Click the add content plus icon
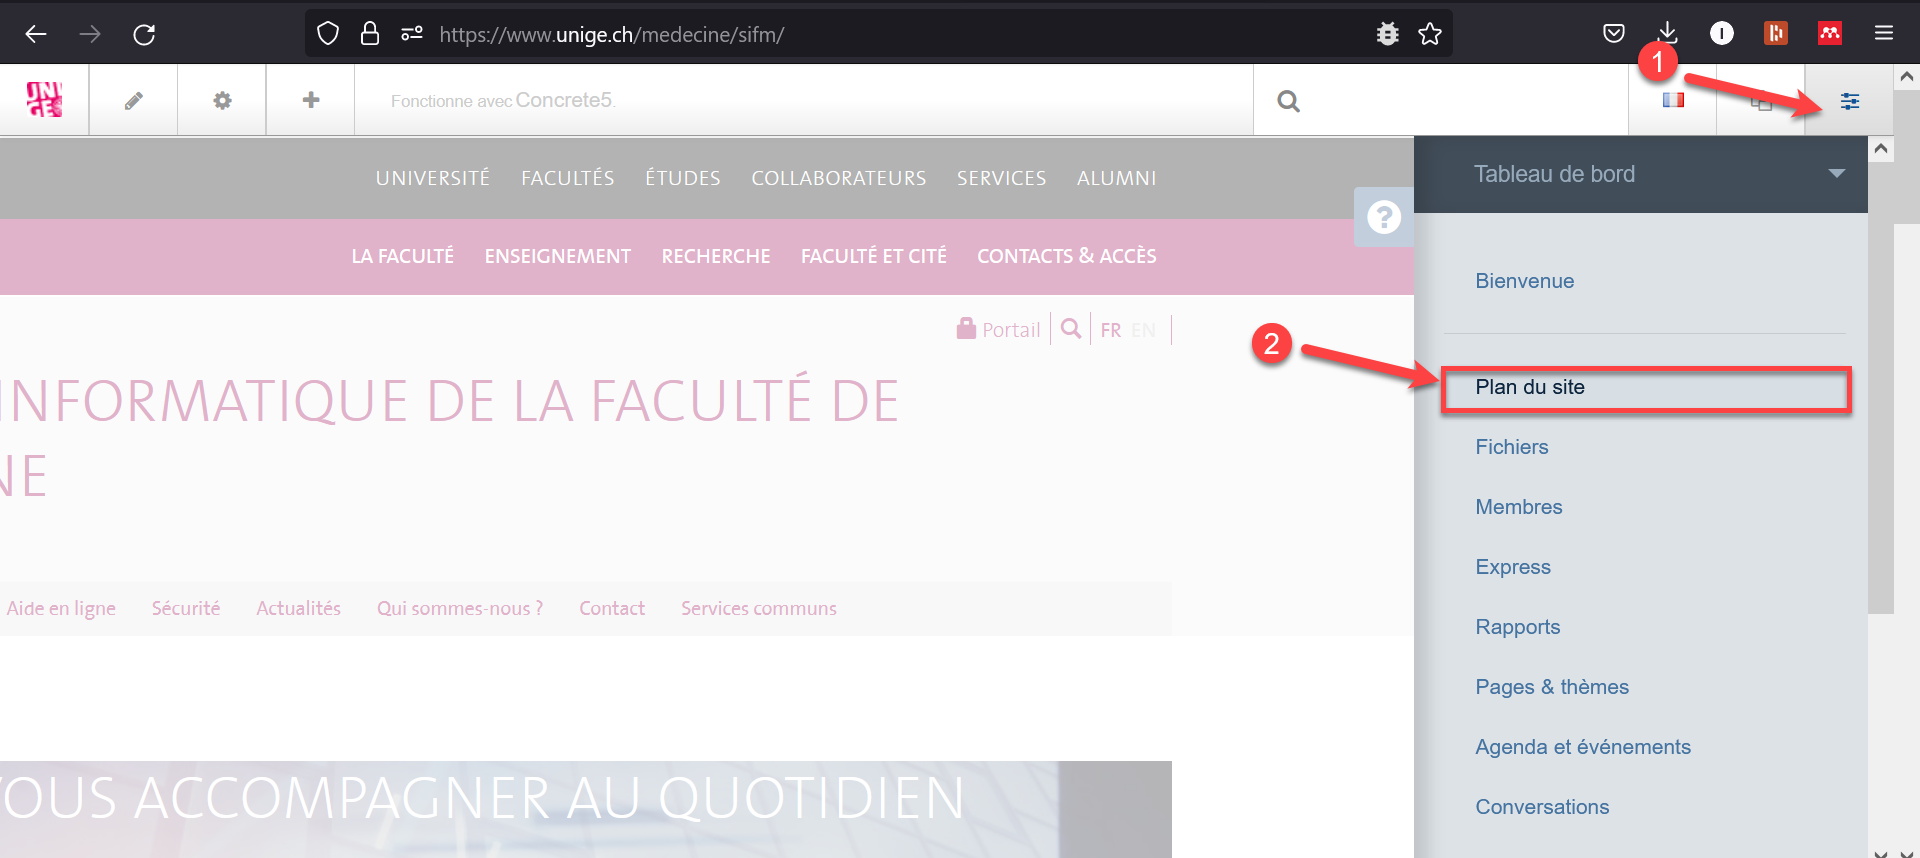This screenshot has height=858, width=1920. click(x=311, y=100)
